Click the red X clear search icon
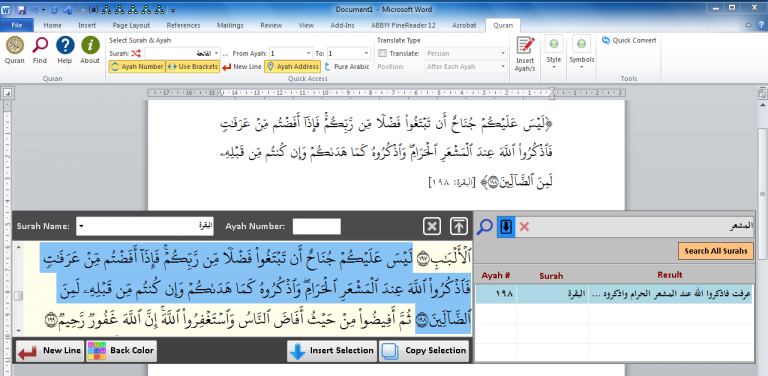The height and width of the screenshot is (376, 768). point(524,227)
